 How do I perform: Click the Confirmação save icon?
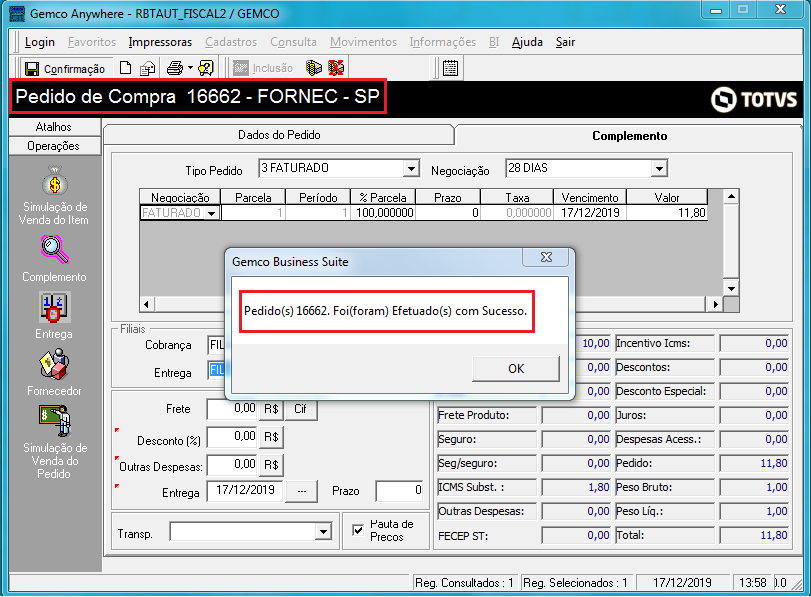(32, 69)
